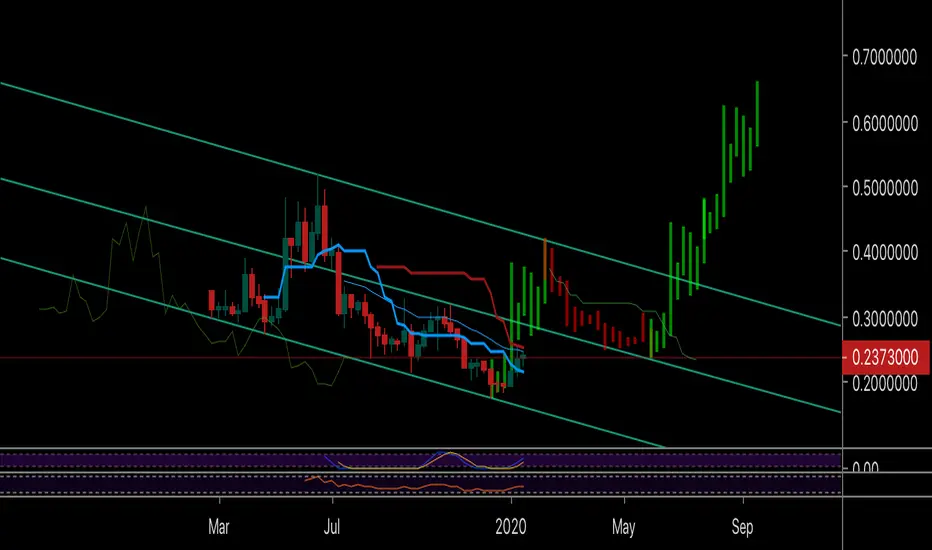The width and height of the screenshot is (932, 550).
Task: Click the Mar label on time axis
Action: pos(219,527)
